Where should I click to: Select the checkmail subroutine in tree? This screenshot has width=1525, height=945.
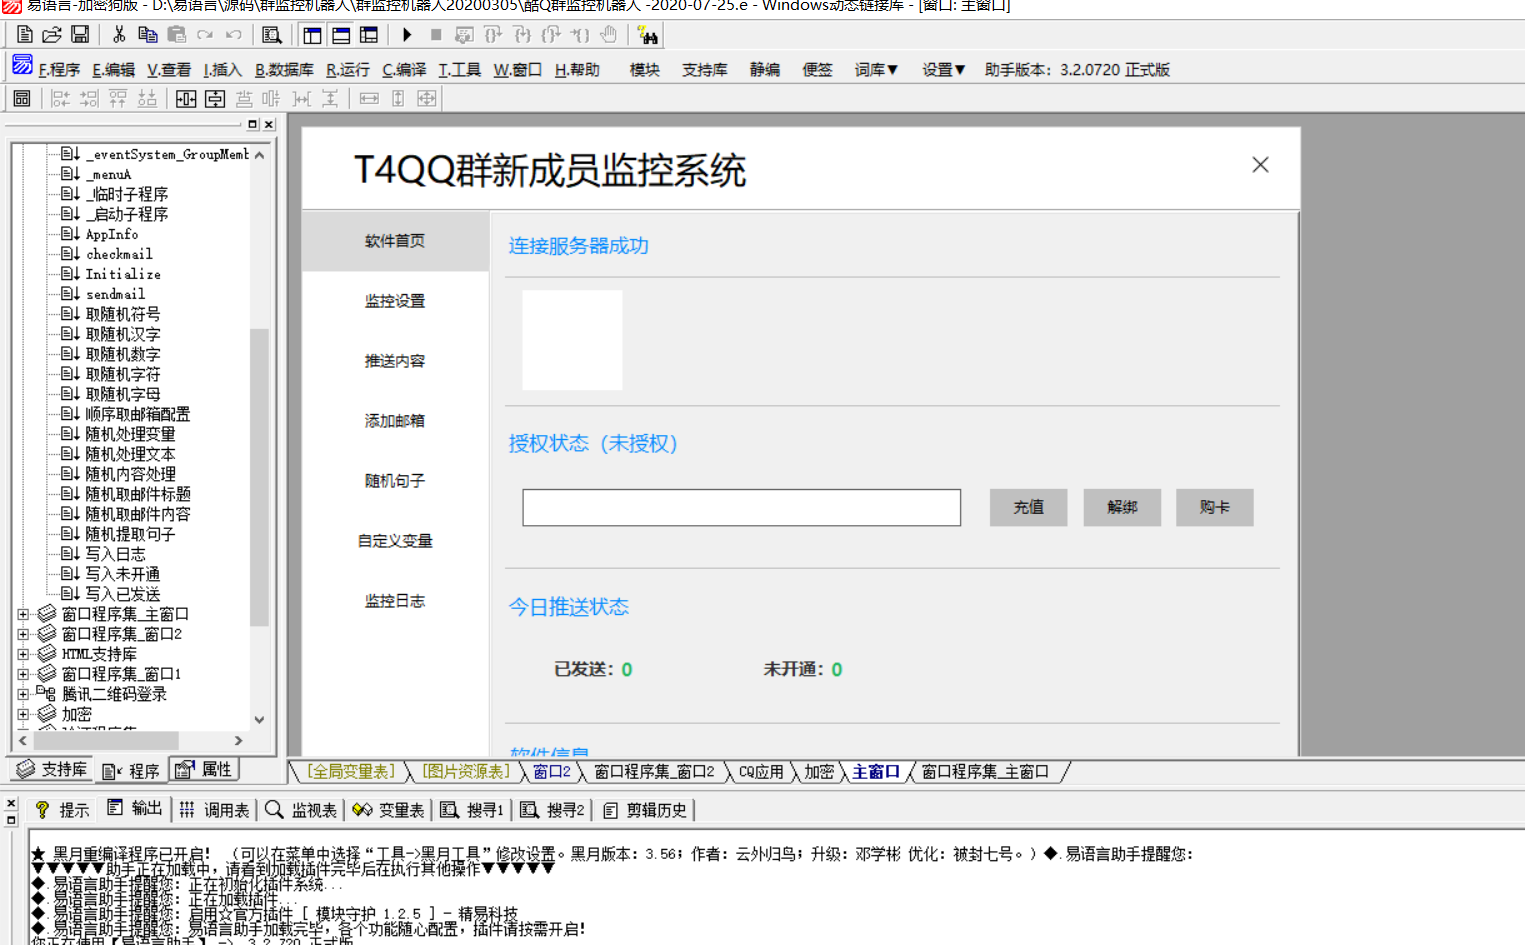pyautogui.click(x=119, y=254)
